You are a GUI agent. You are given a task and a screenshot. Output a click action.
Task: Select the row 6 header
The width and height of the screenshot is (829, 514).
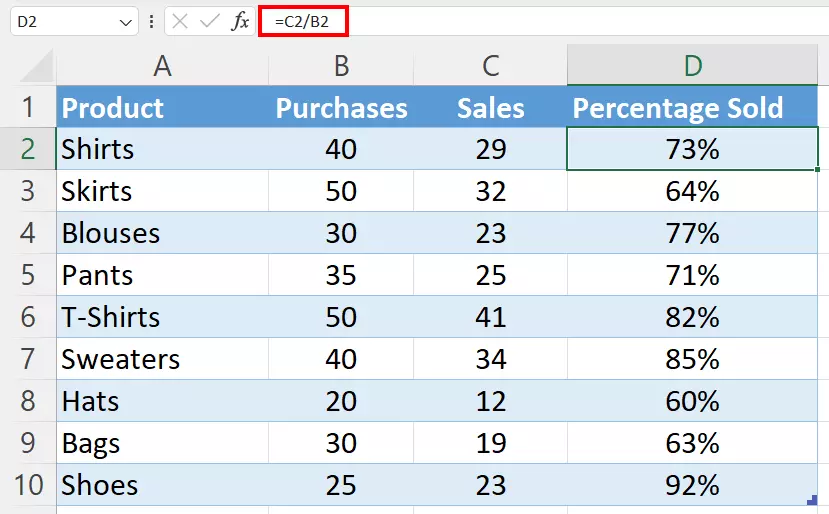[x=27, y=317]
